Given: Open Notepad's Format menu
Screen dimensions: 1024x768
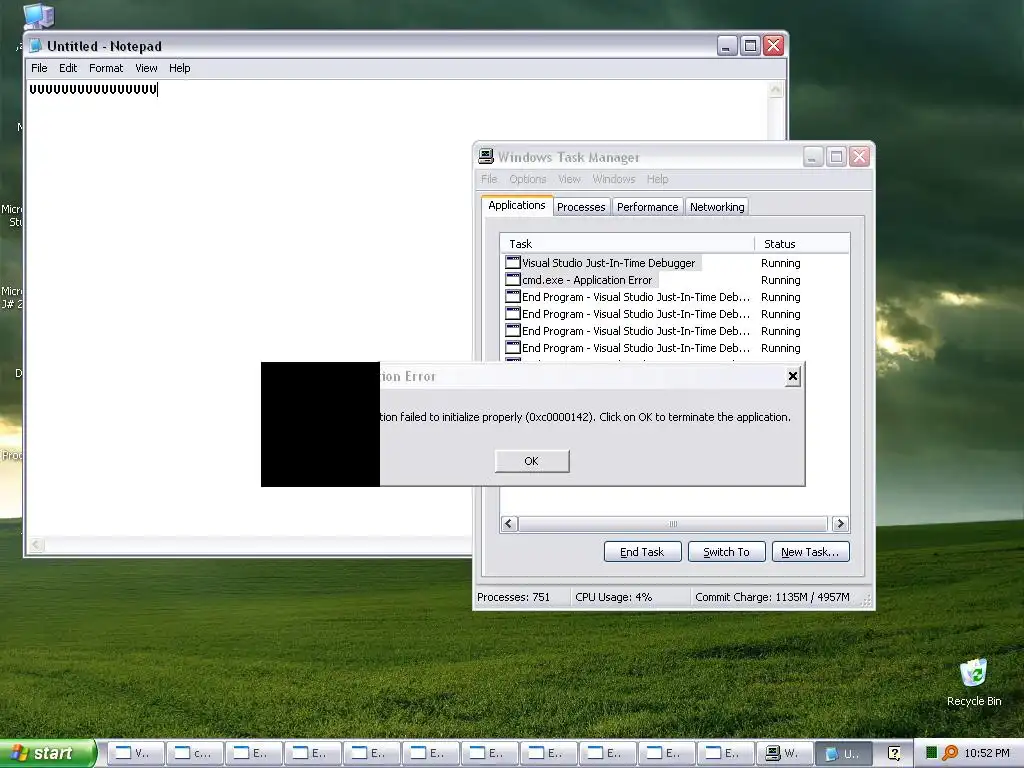Looking at the screenshot, I should (x=106, y=68).
